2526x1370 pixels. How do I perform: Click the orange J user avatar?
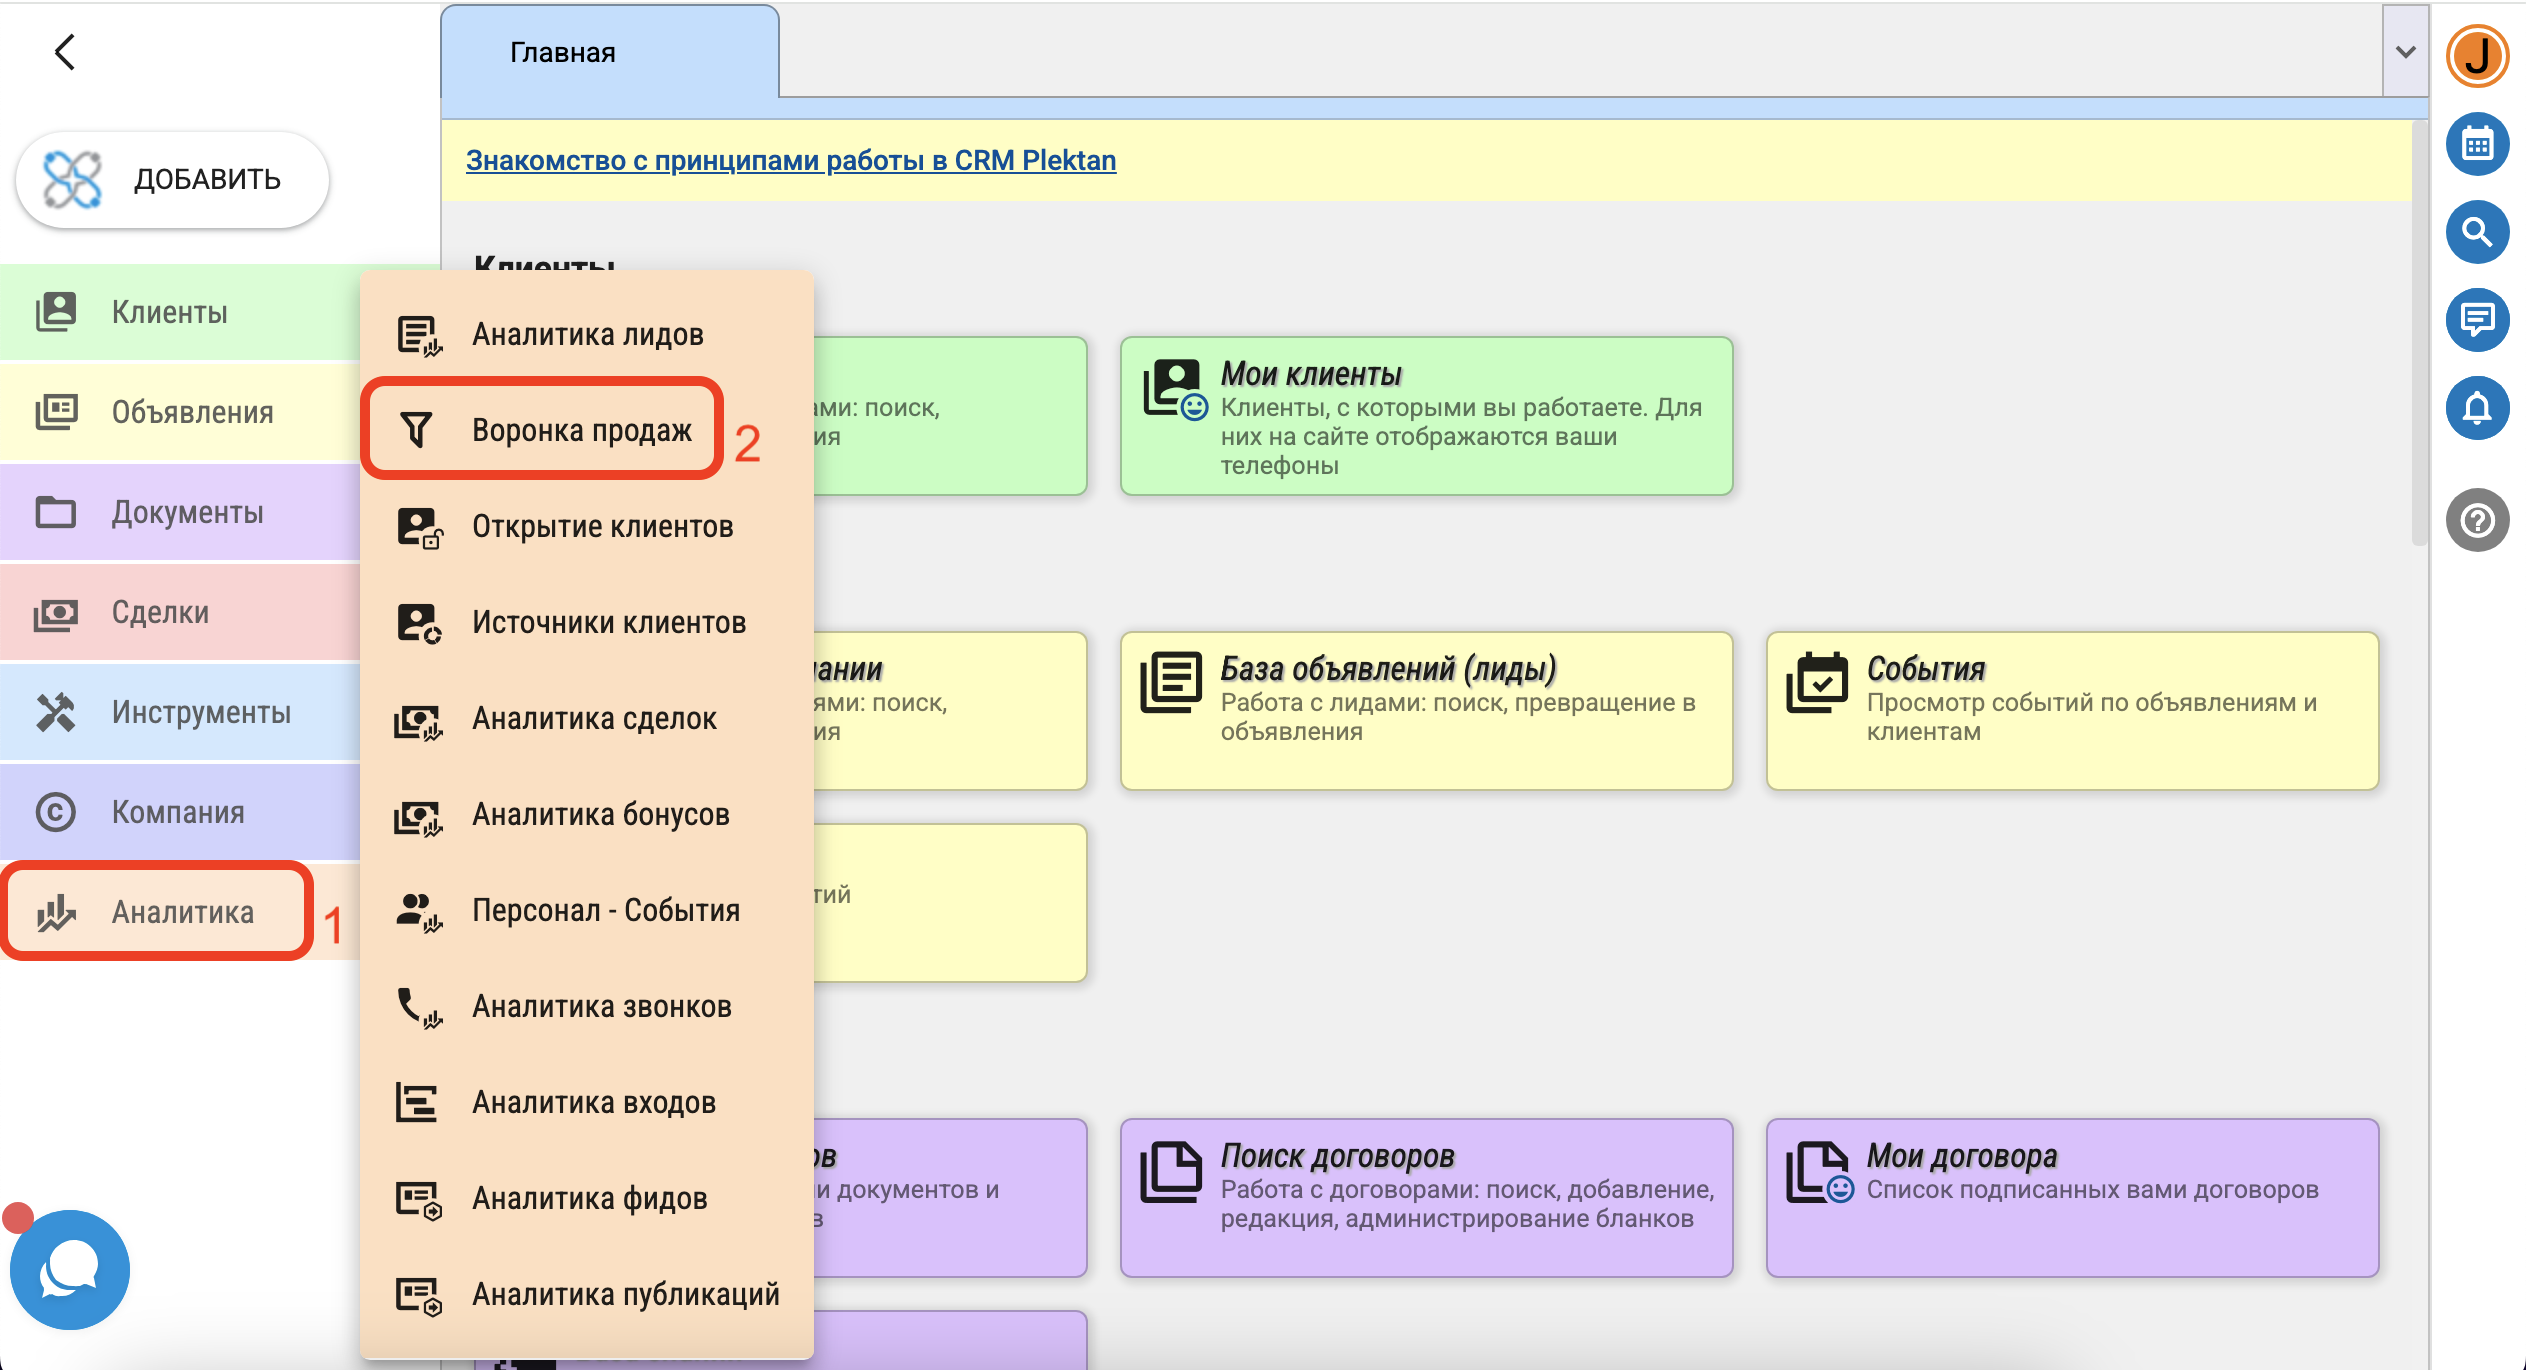pyautogui.click(x=2477, y=56)
